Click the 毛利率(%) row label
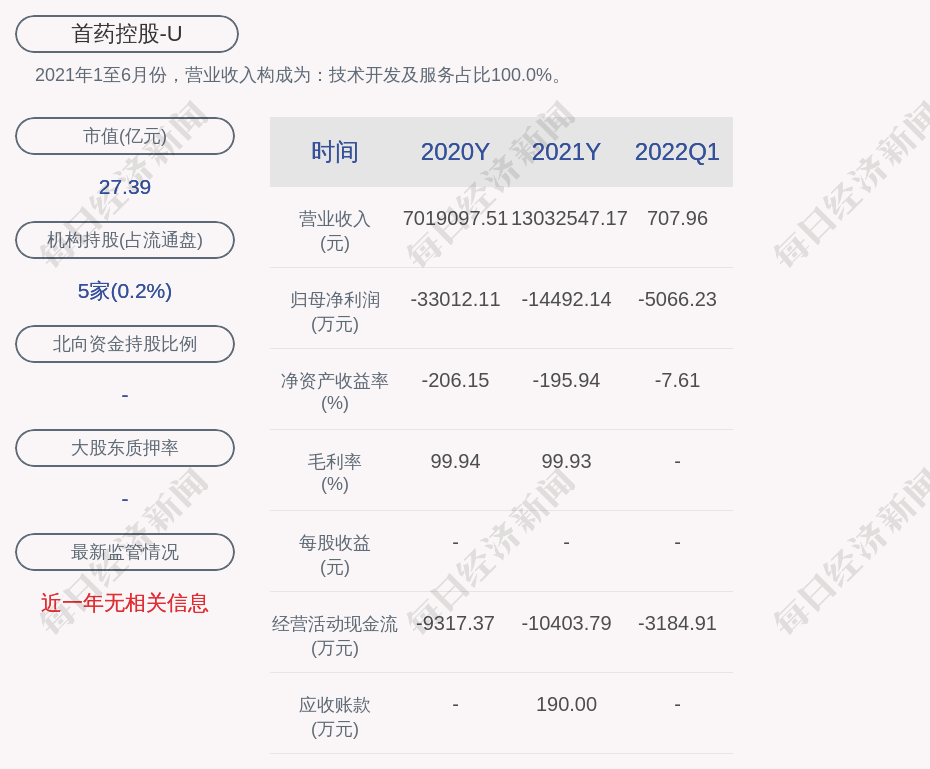The width and height of the screenshot is (930, 769). tap(335, 473)
